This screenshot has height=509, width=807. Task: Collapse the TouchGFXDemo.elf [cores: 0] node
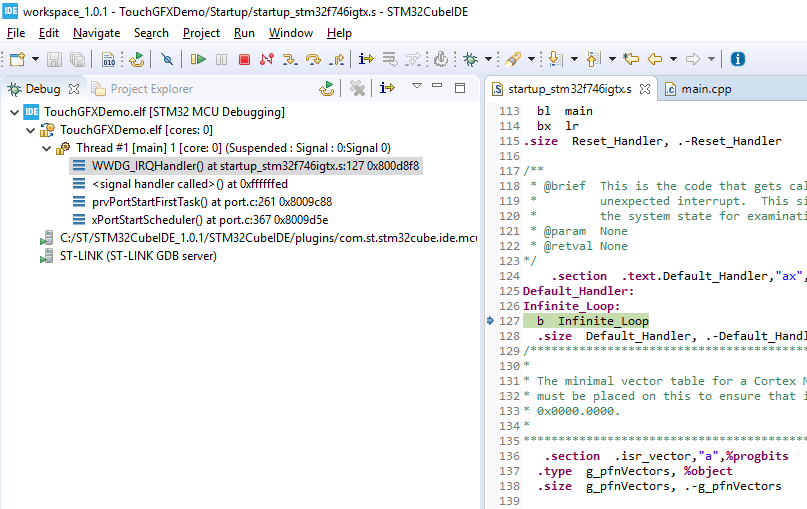[31, 130]
